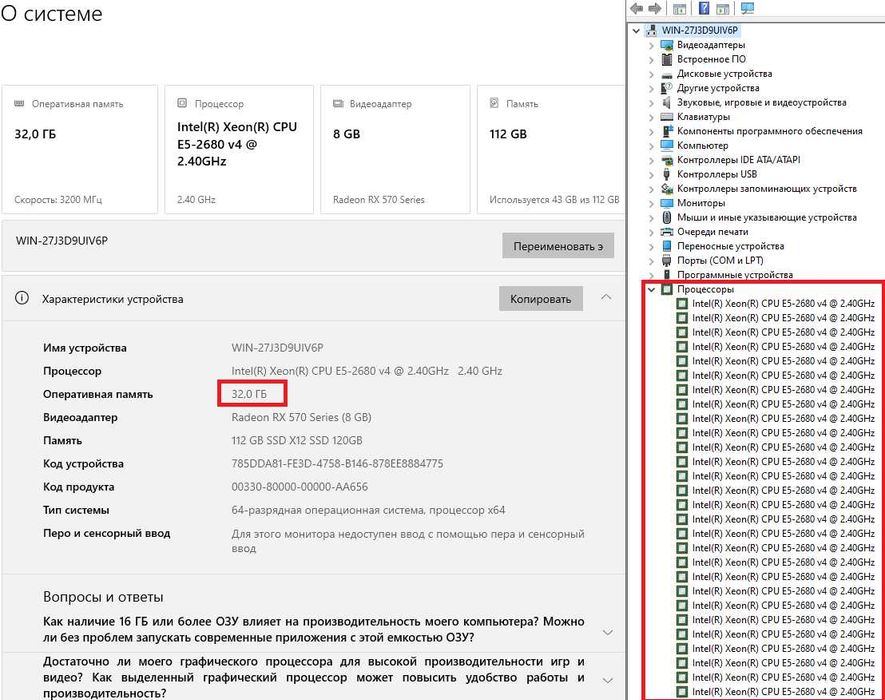Scan for hardware changes monitor icon

pos(747,8)
